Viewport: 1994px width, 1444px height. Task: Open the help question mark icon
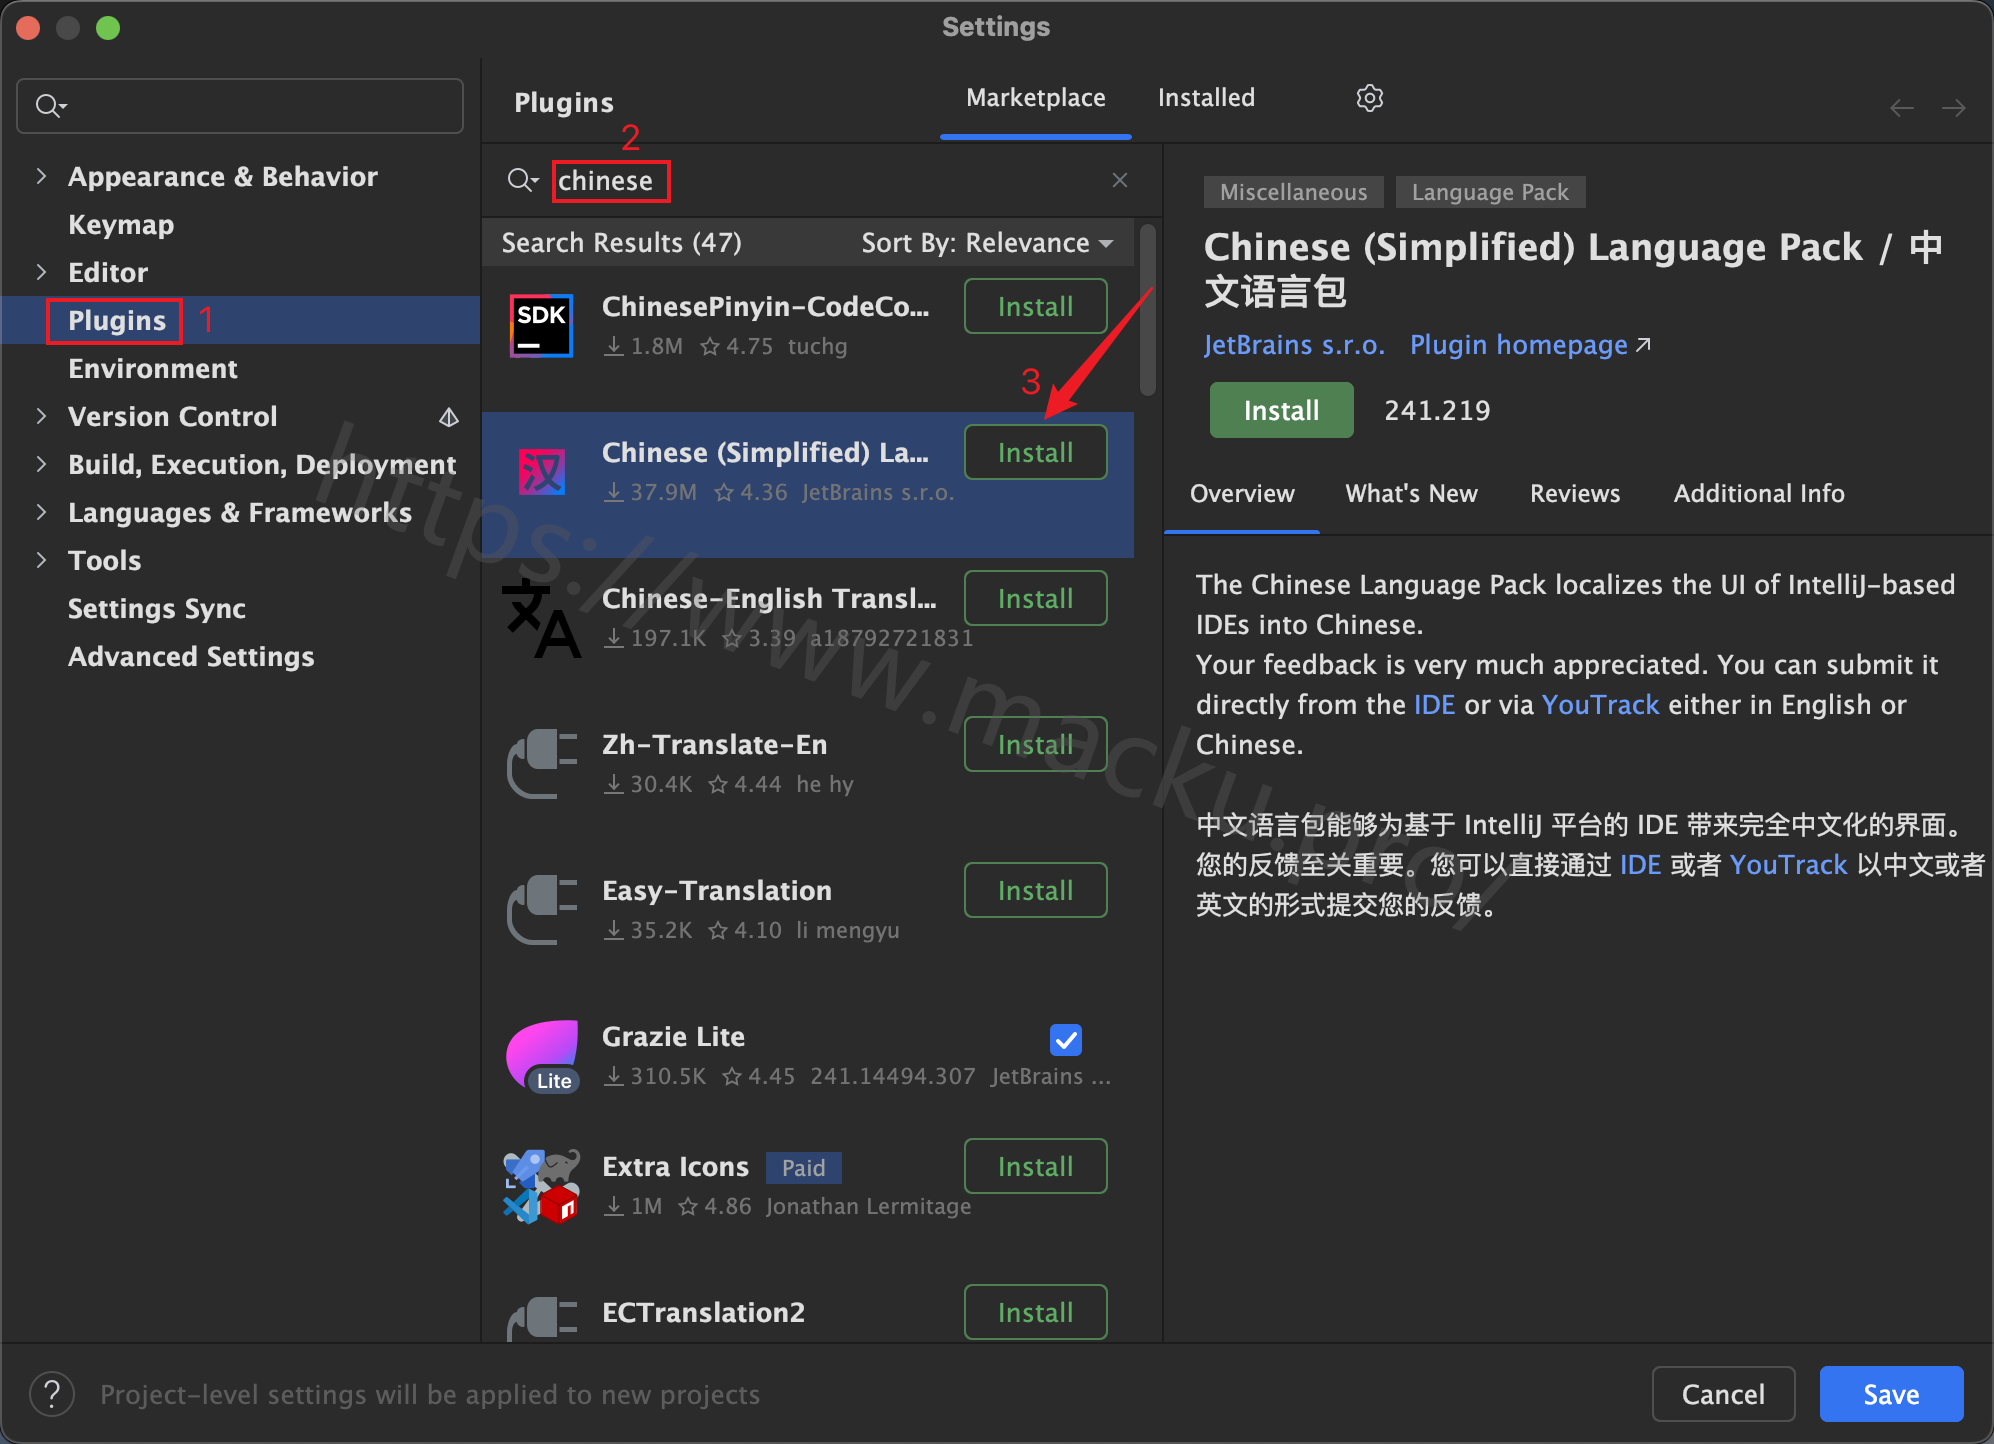click(52, 1394)
